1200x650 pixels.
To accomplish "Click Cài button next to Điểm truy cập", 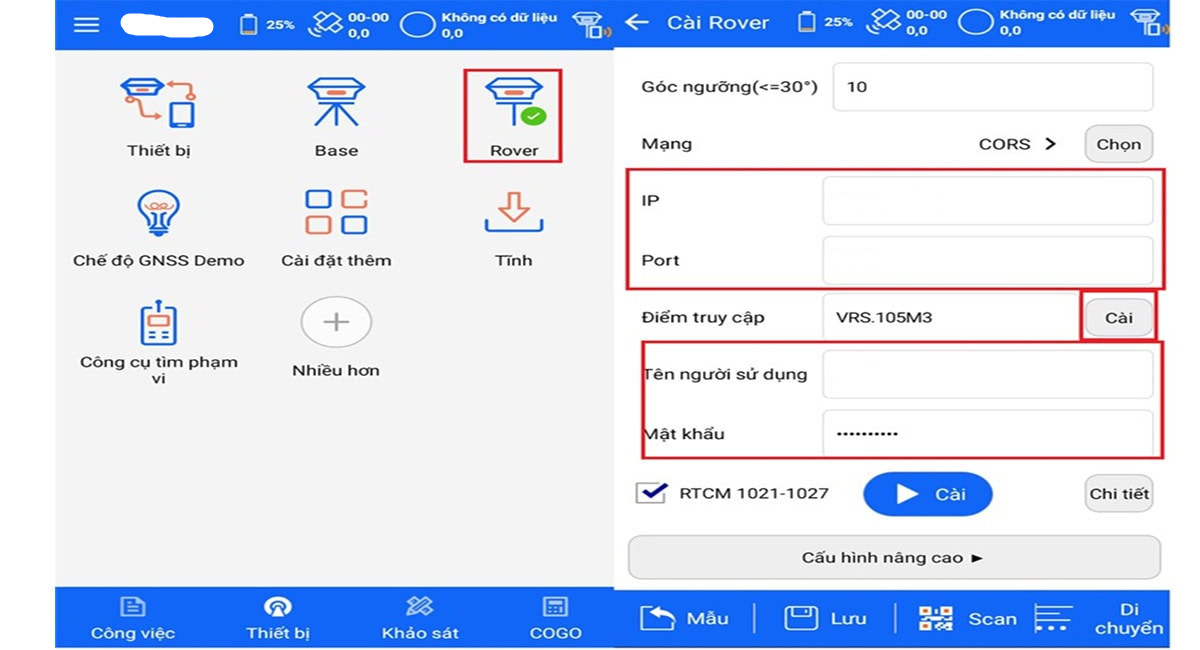I will coord(1119,318).
